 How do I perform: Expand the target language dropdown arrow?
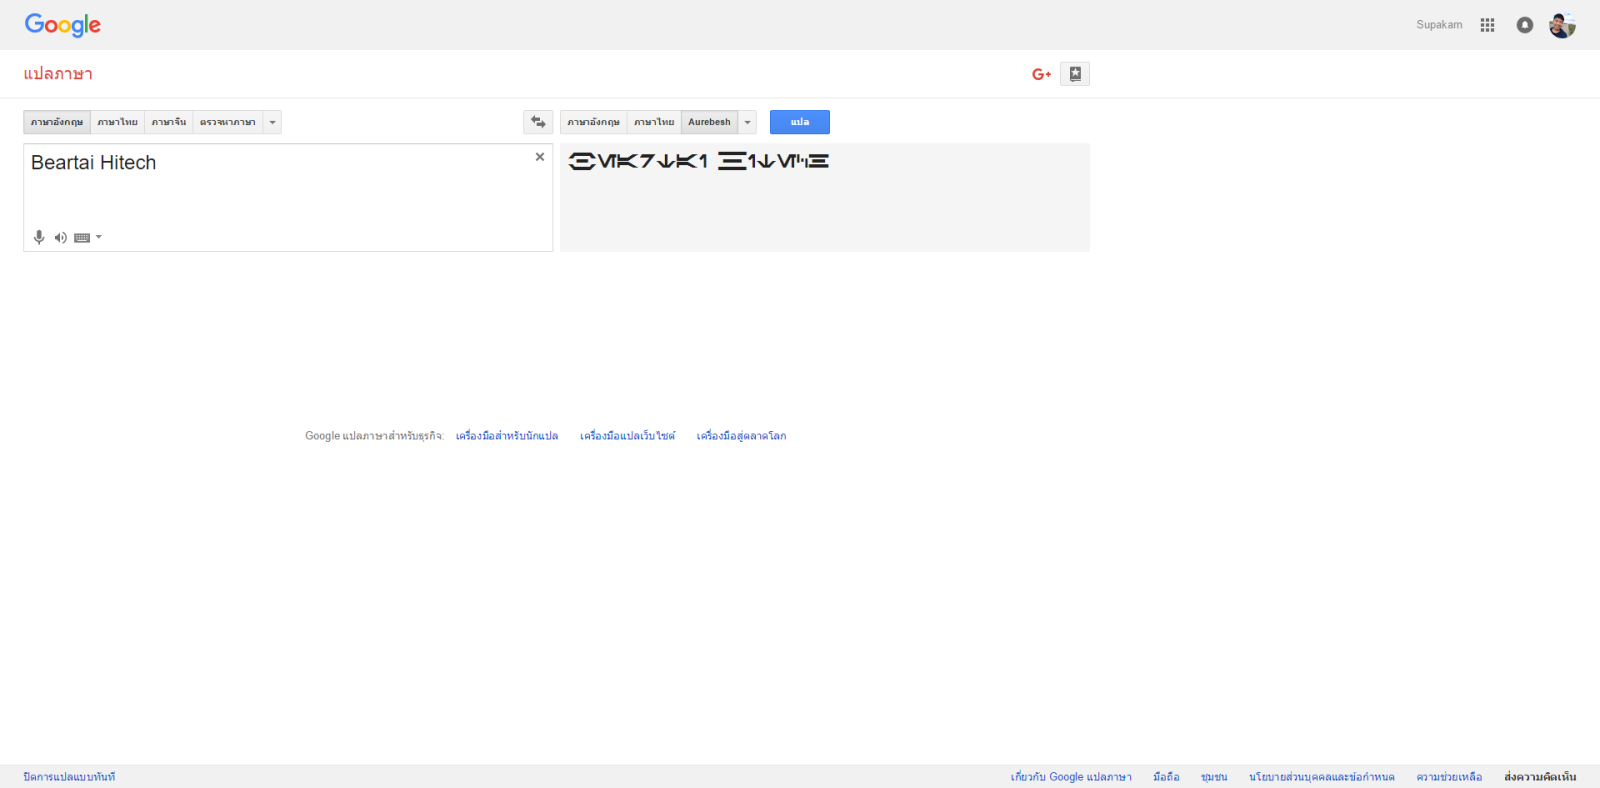click(x=747, y=122)
